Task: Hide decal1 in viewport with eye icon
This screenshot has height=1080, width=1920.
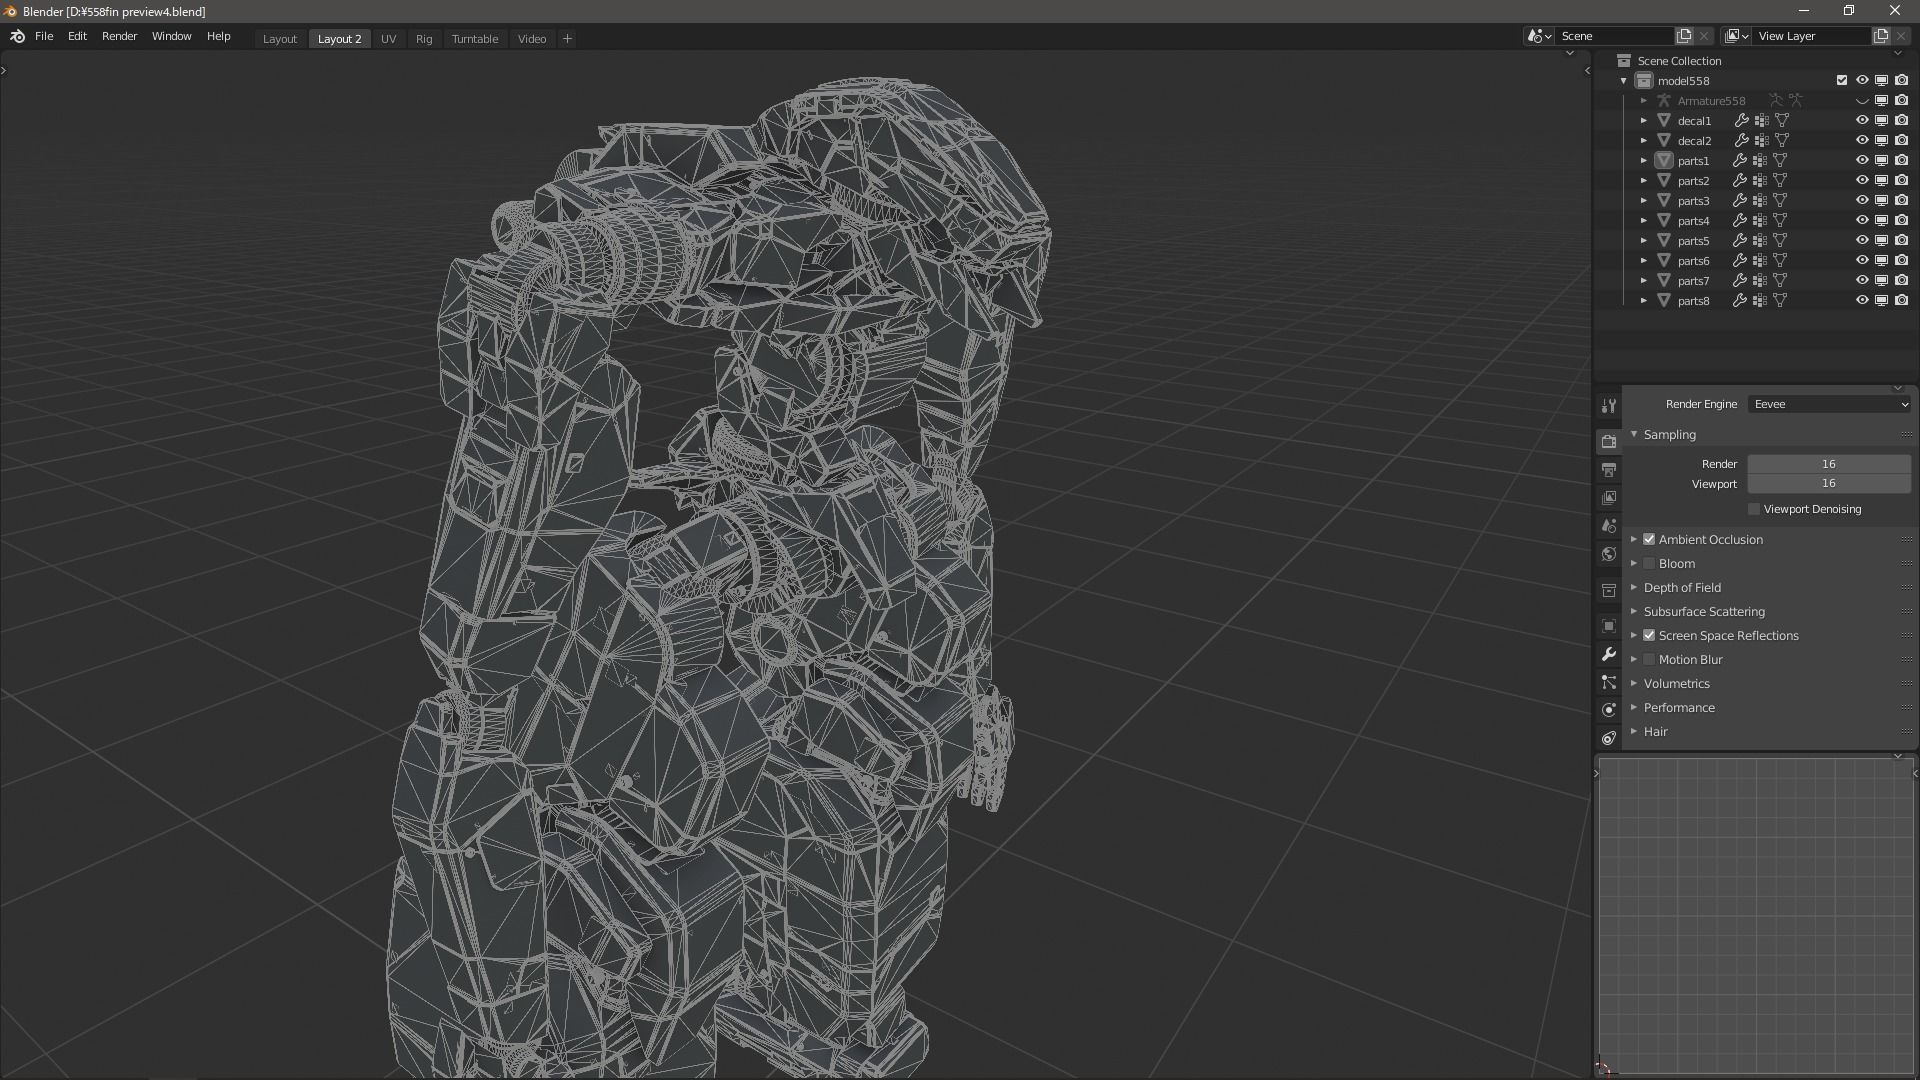Action: (x=1862, y=121)
